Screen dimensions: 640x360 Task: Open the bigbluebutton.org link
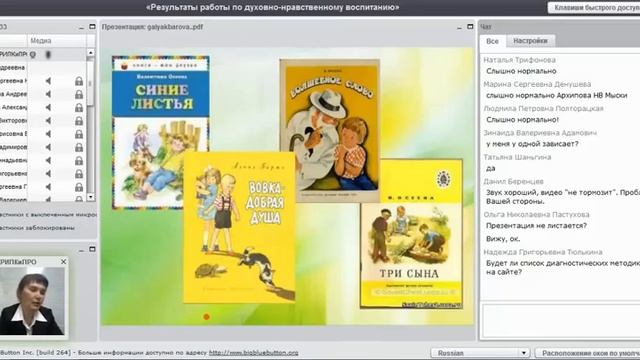click(253, 353)
